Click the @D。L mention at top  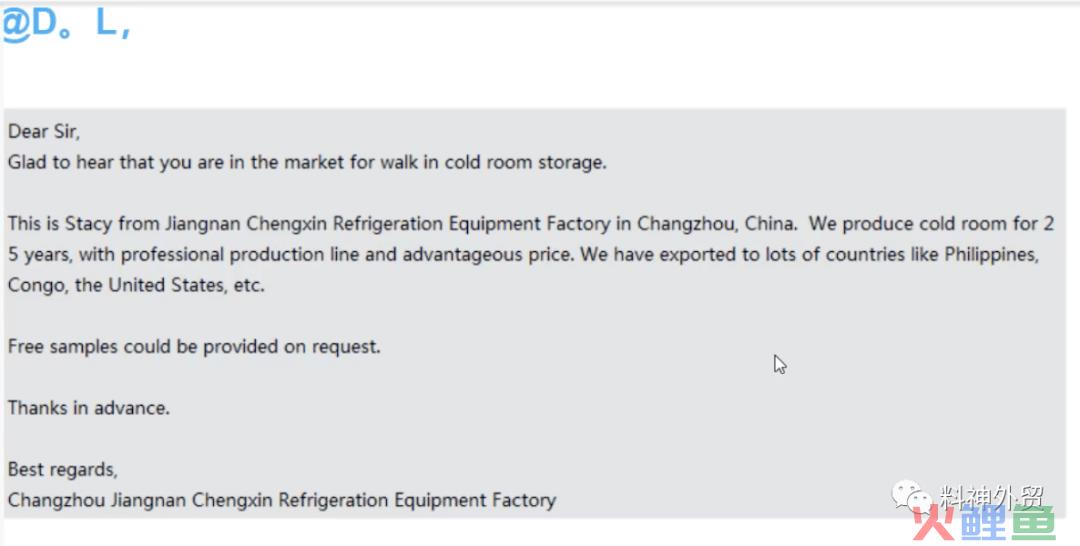coord(66,25)
